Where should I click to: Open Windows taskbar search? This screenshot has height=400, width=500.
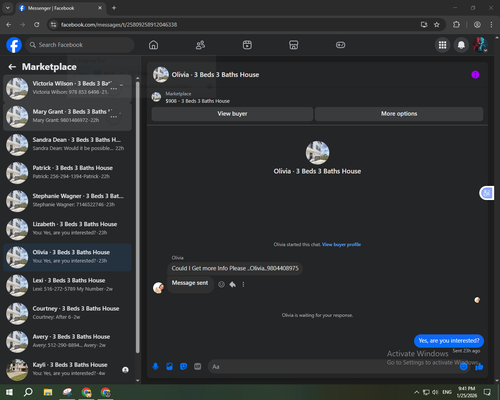pos(28,392)
